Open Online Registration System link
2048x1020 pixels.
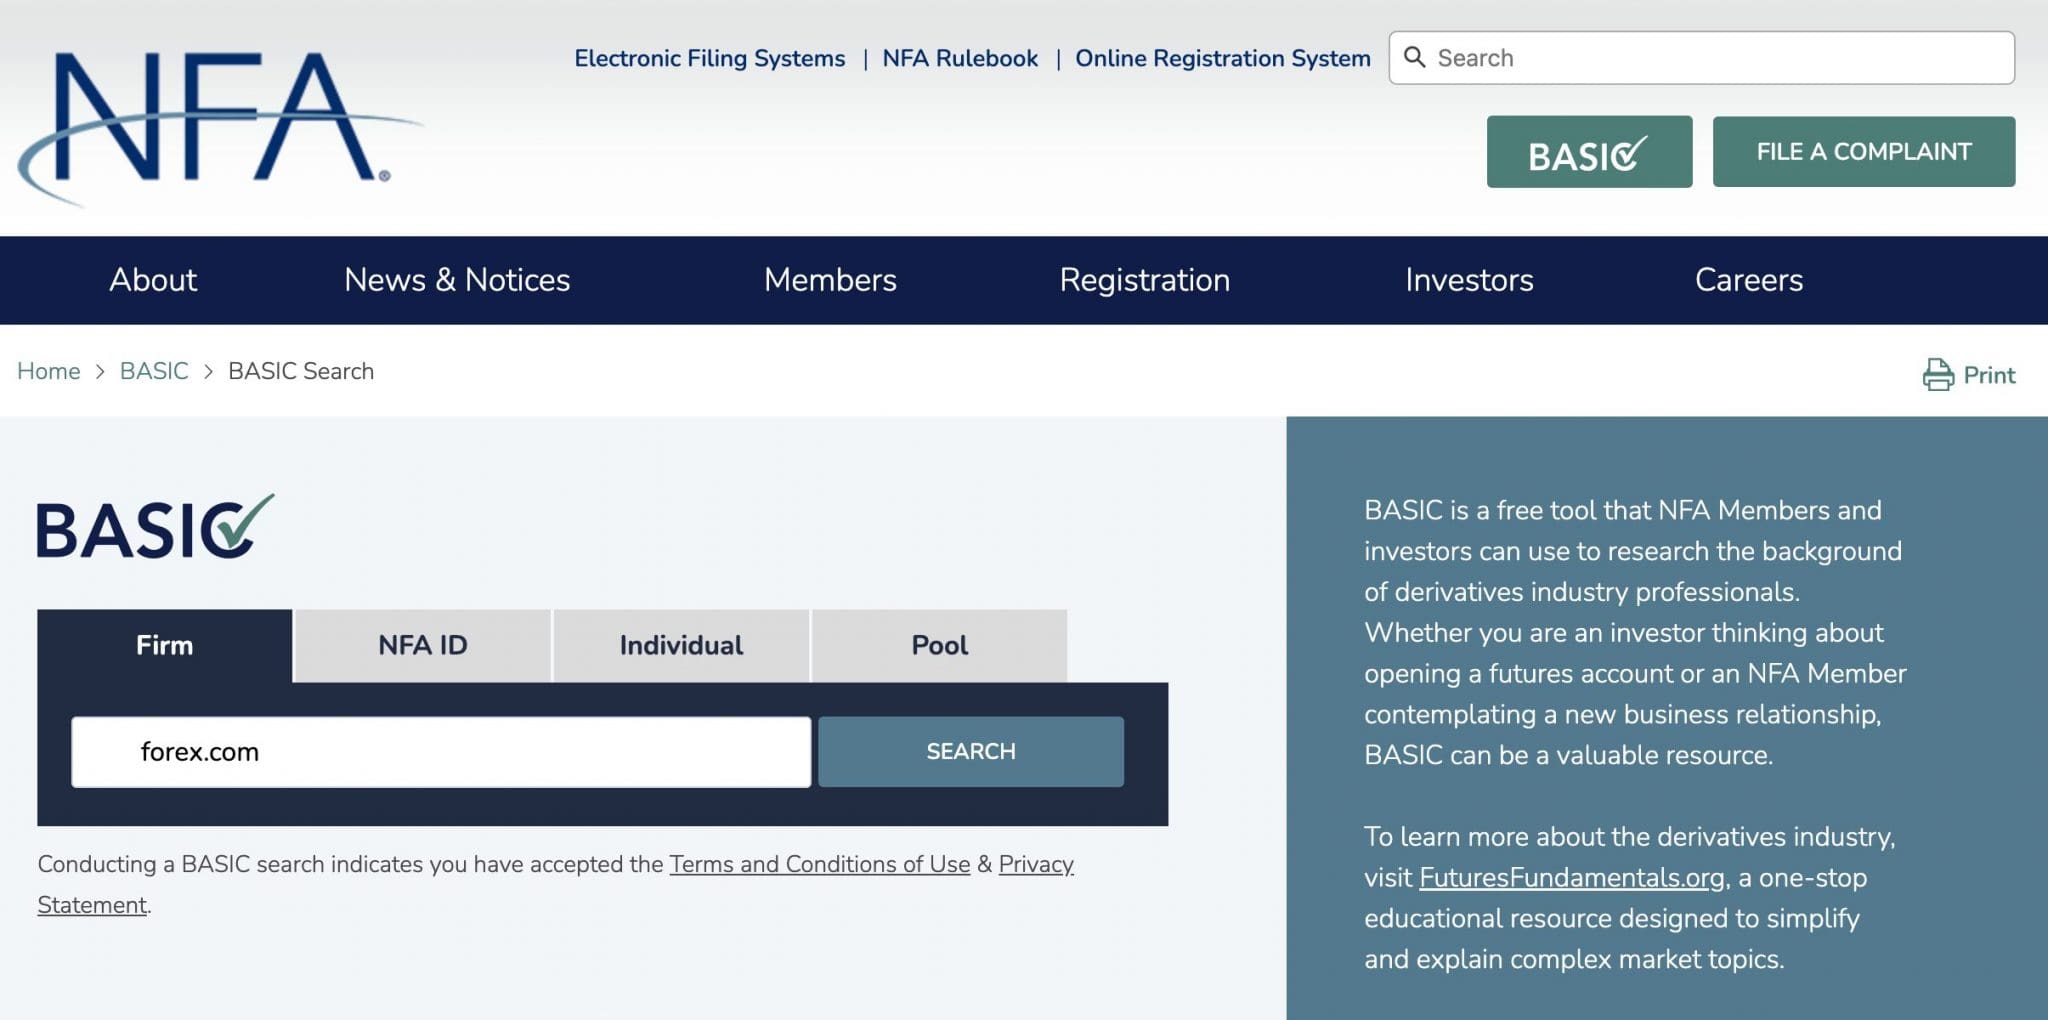(1222, 58)
